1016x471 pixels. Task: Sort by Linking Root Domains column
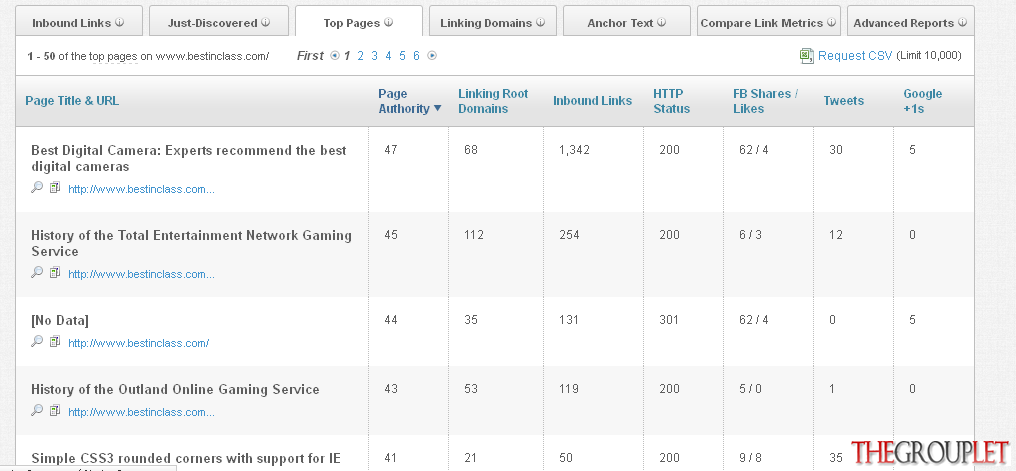click(493, 101)
